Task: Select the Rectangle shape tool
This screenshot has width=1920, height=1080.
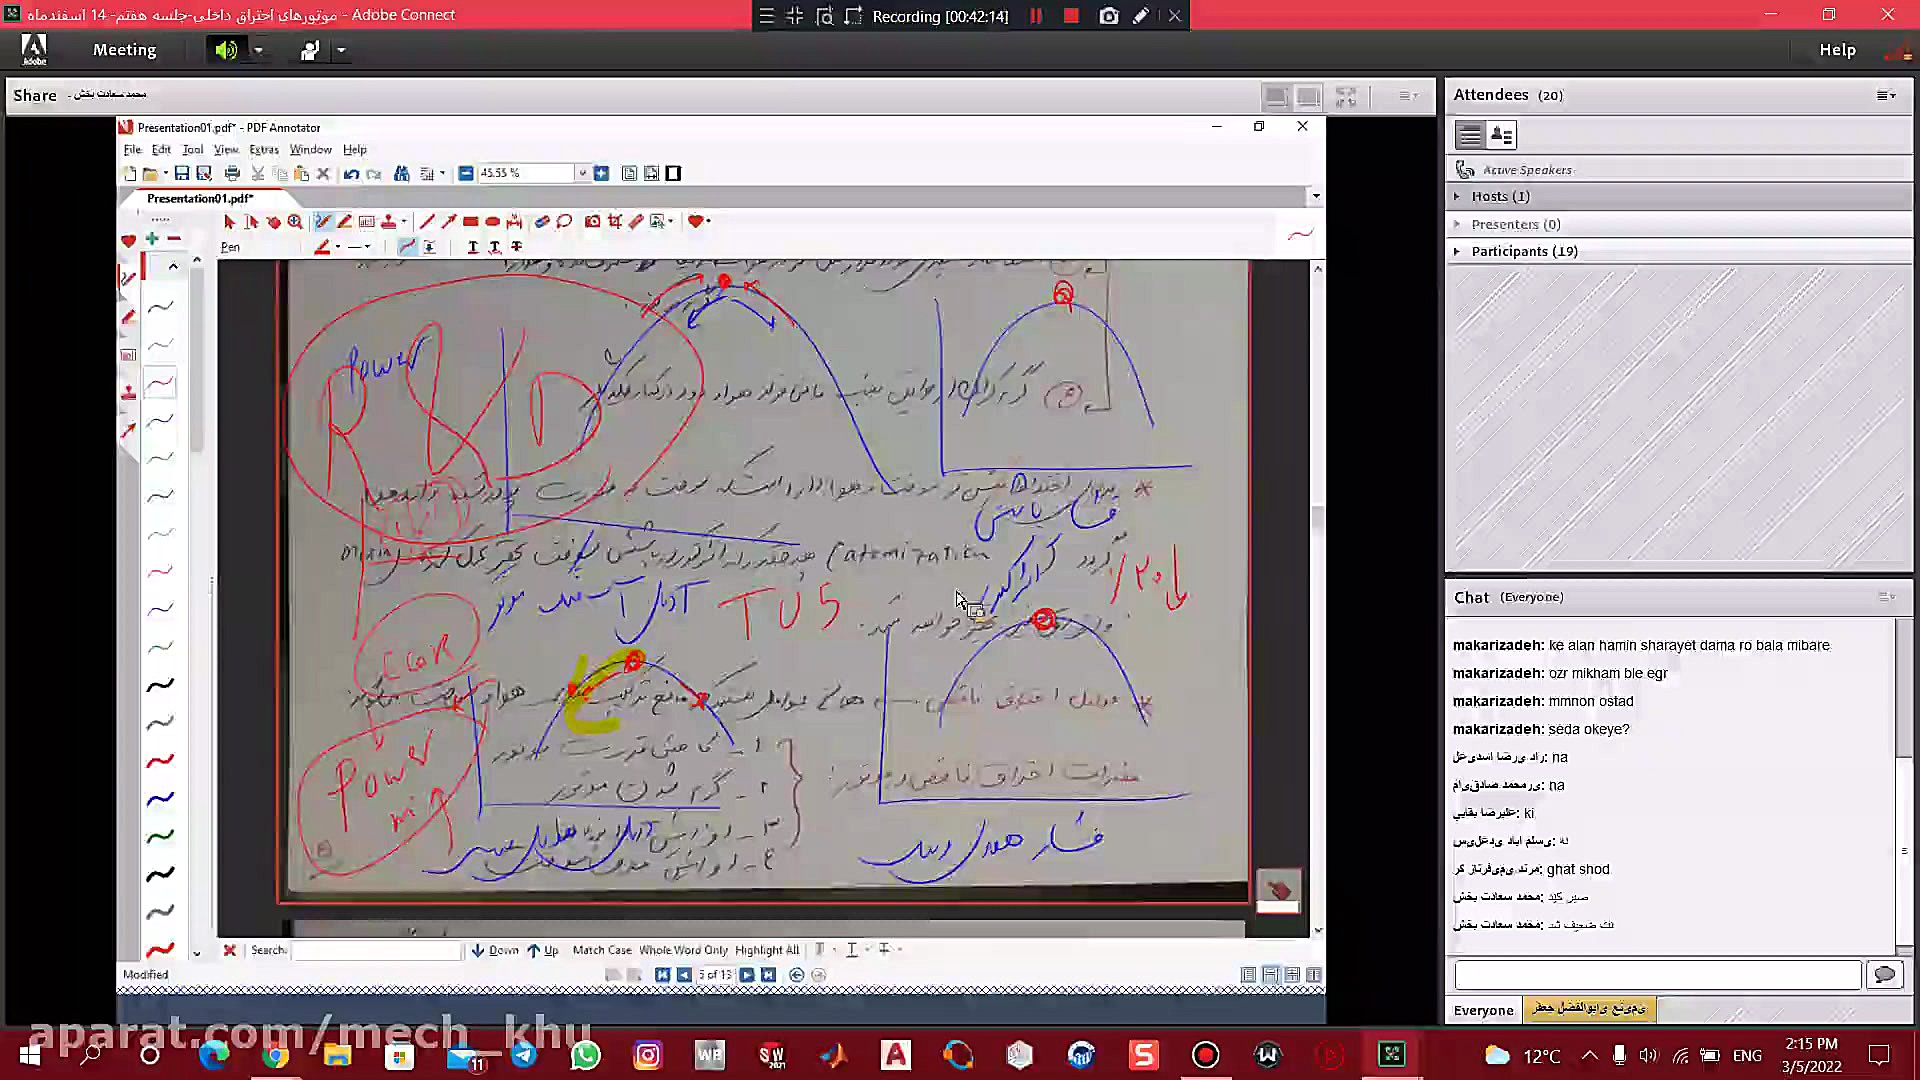Action: point(470,222)
